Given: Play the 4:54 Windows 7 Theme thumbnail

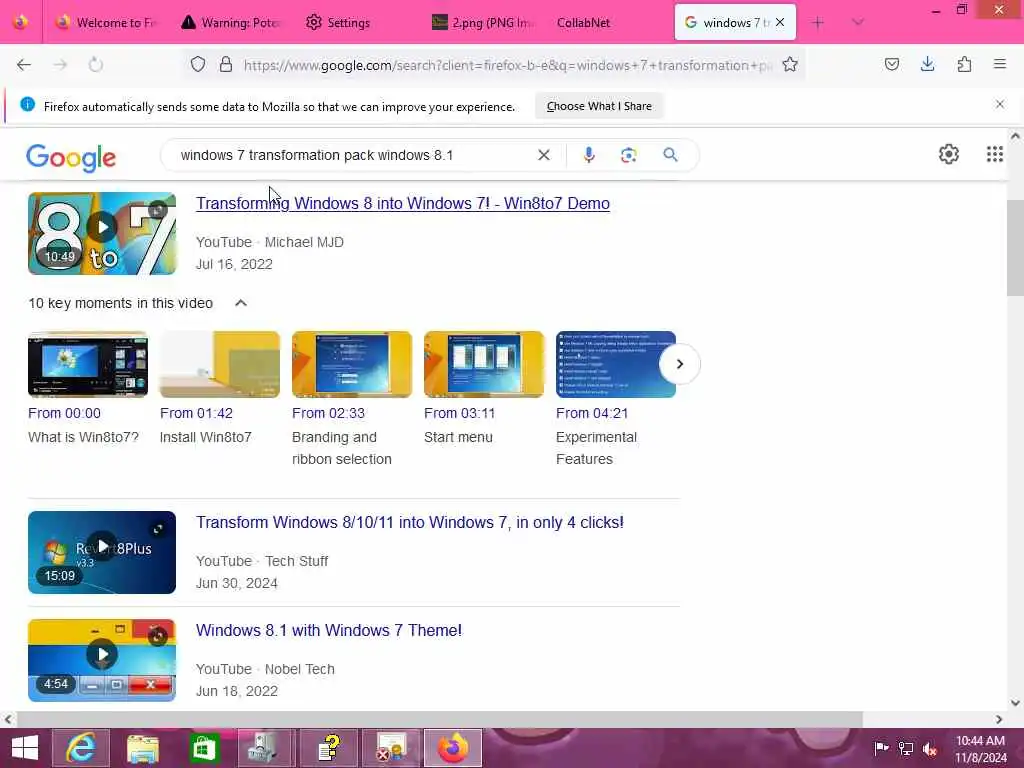Looking at the screenshot, I should pyautogui.click(x=102, y=660).
